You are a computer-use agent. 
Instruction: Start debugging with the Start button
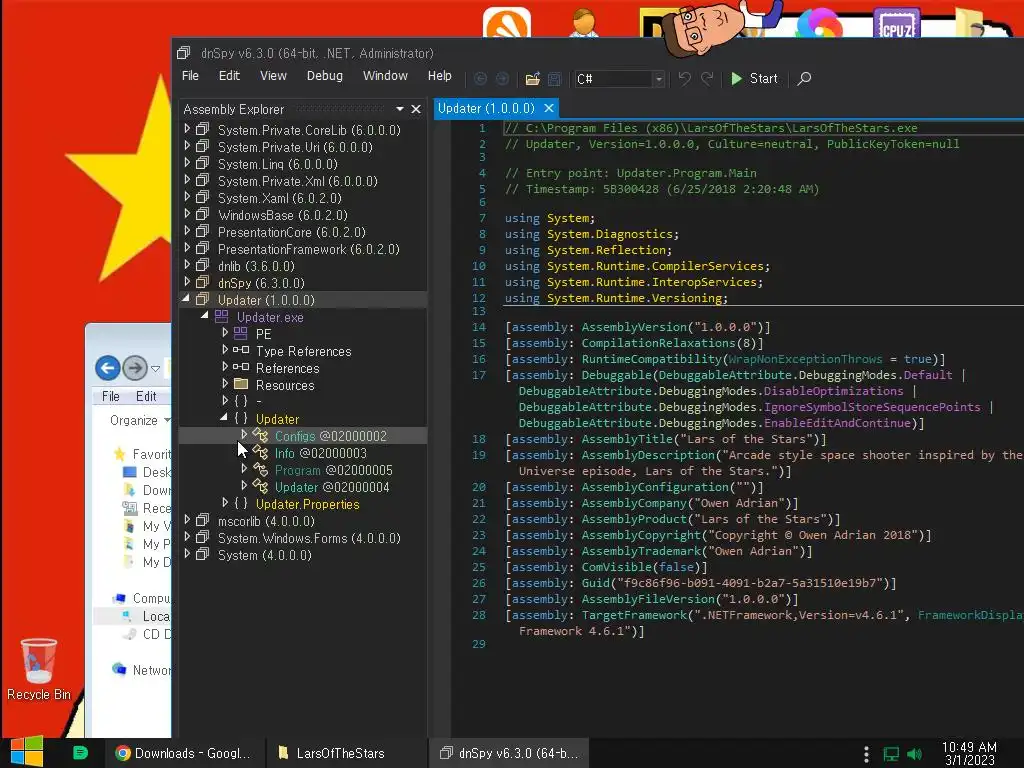tap(754, 78)
